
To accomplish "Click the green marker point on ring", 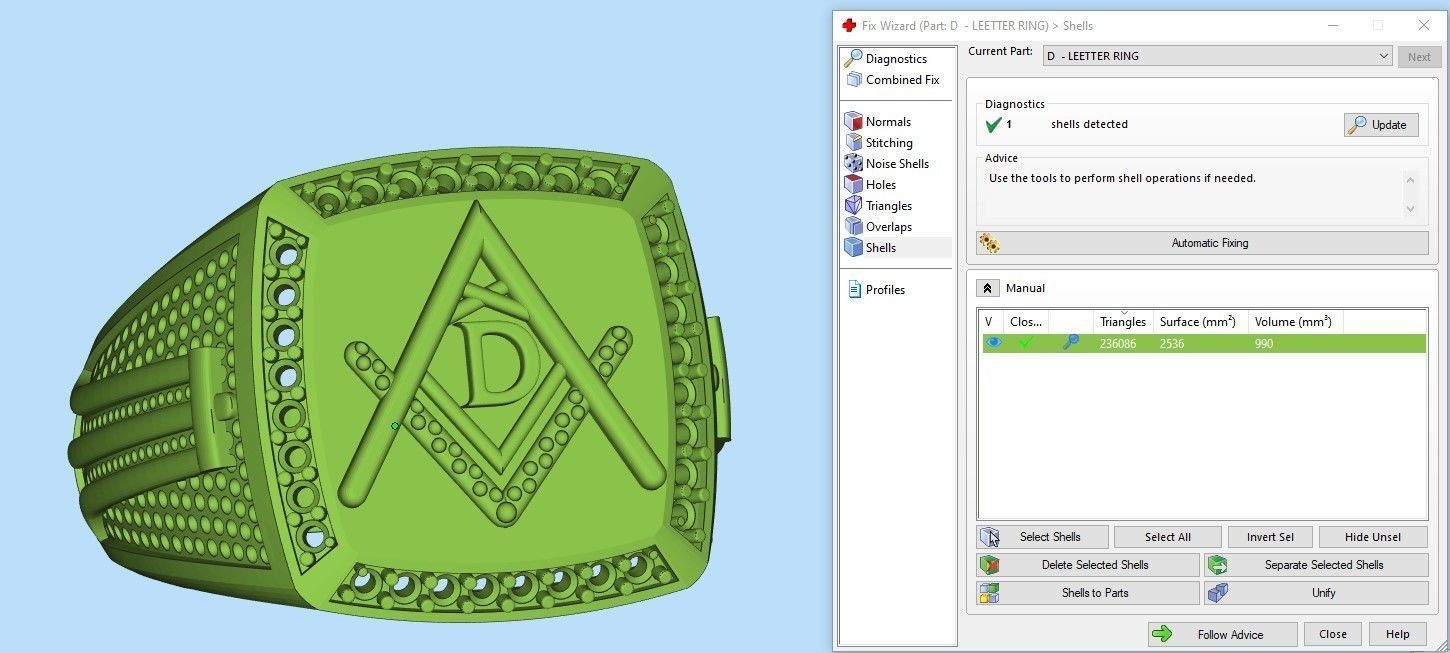I will pos(395,426).
